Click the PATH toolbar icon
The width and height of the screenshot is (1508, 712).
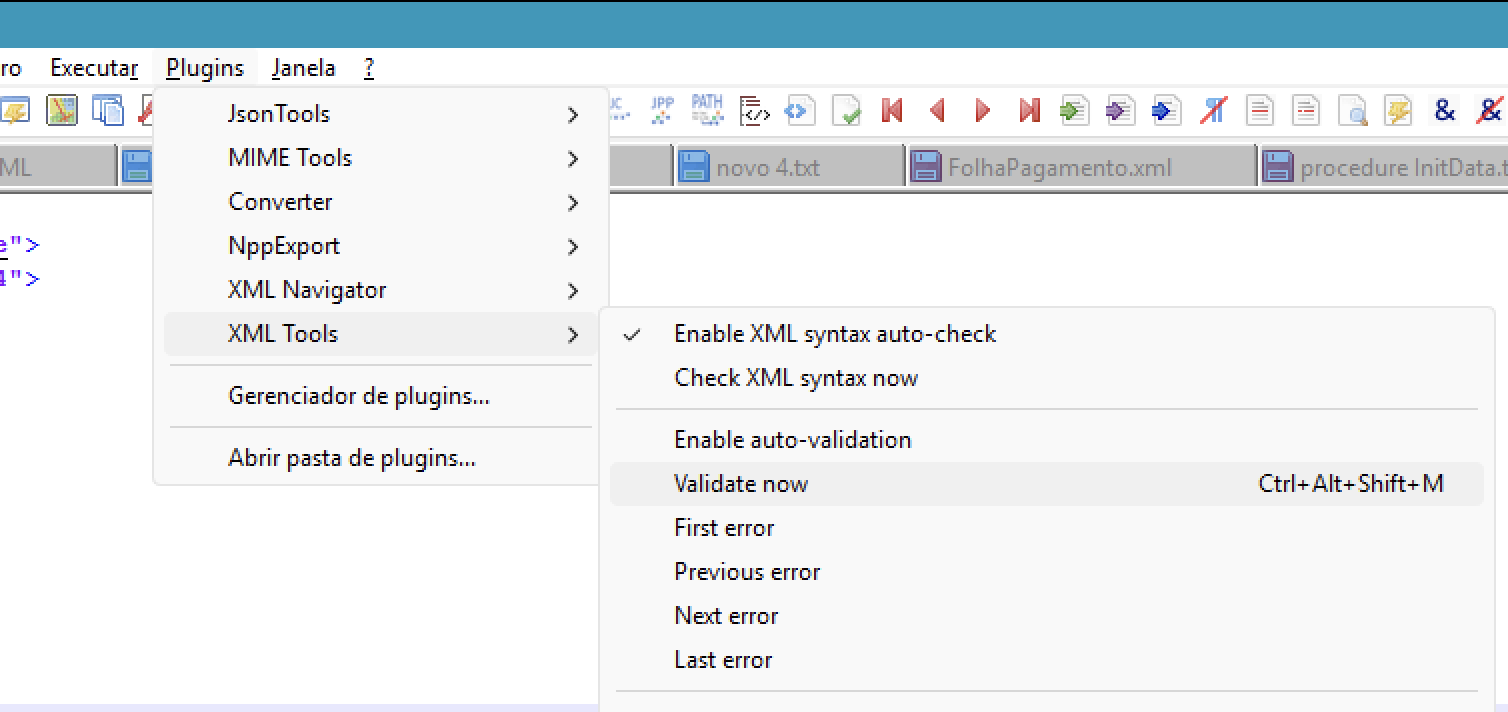(707, 110)
